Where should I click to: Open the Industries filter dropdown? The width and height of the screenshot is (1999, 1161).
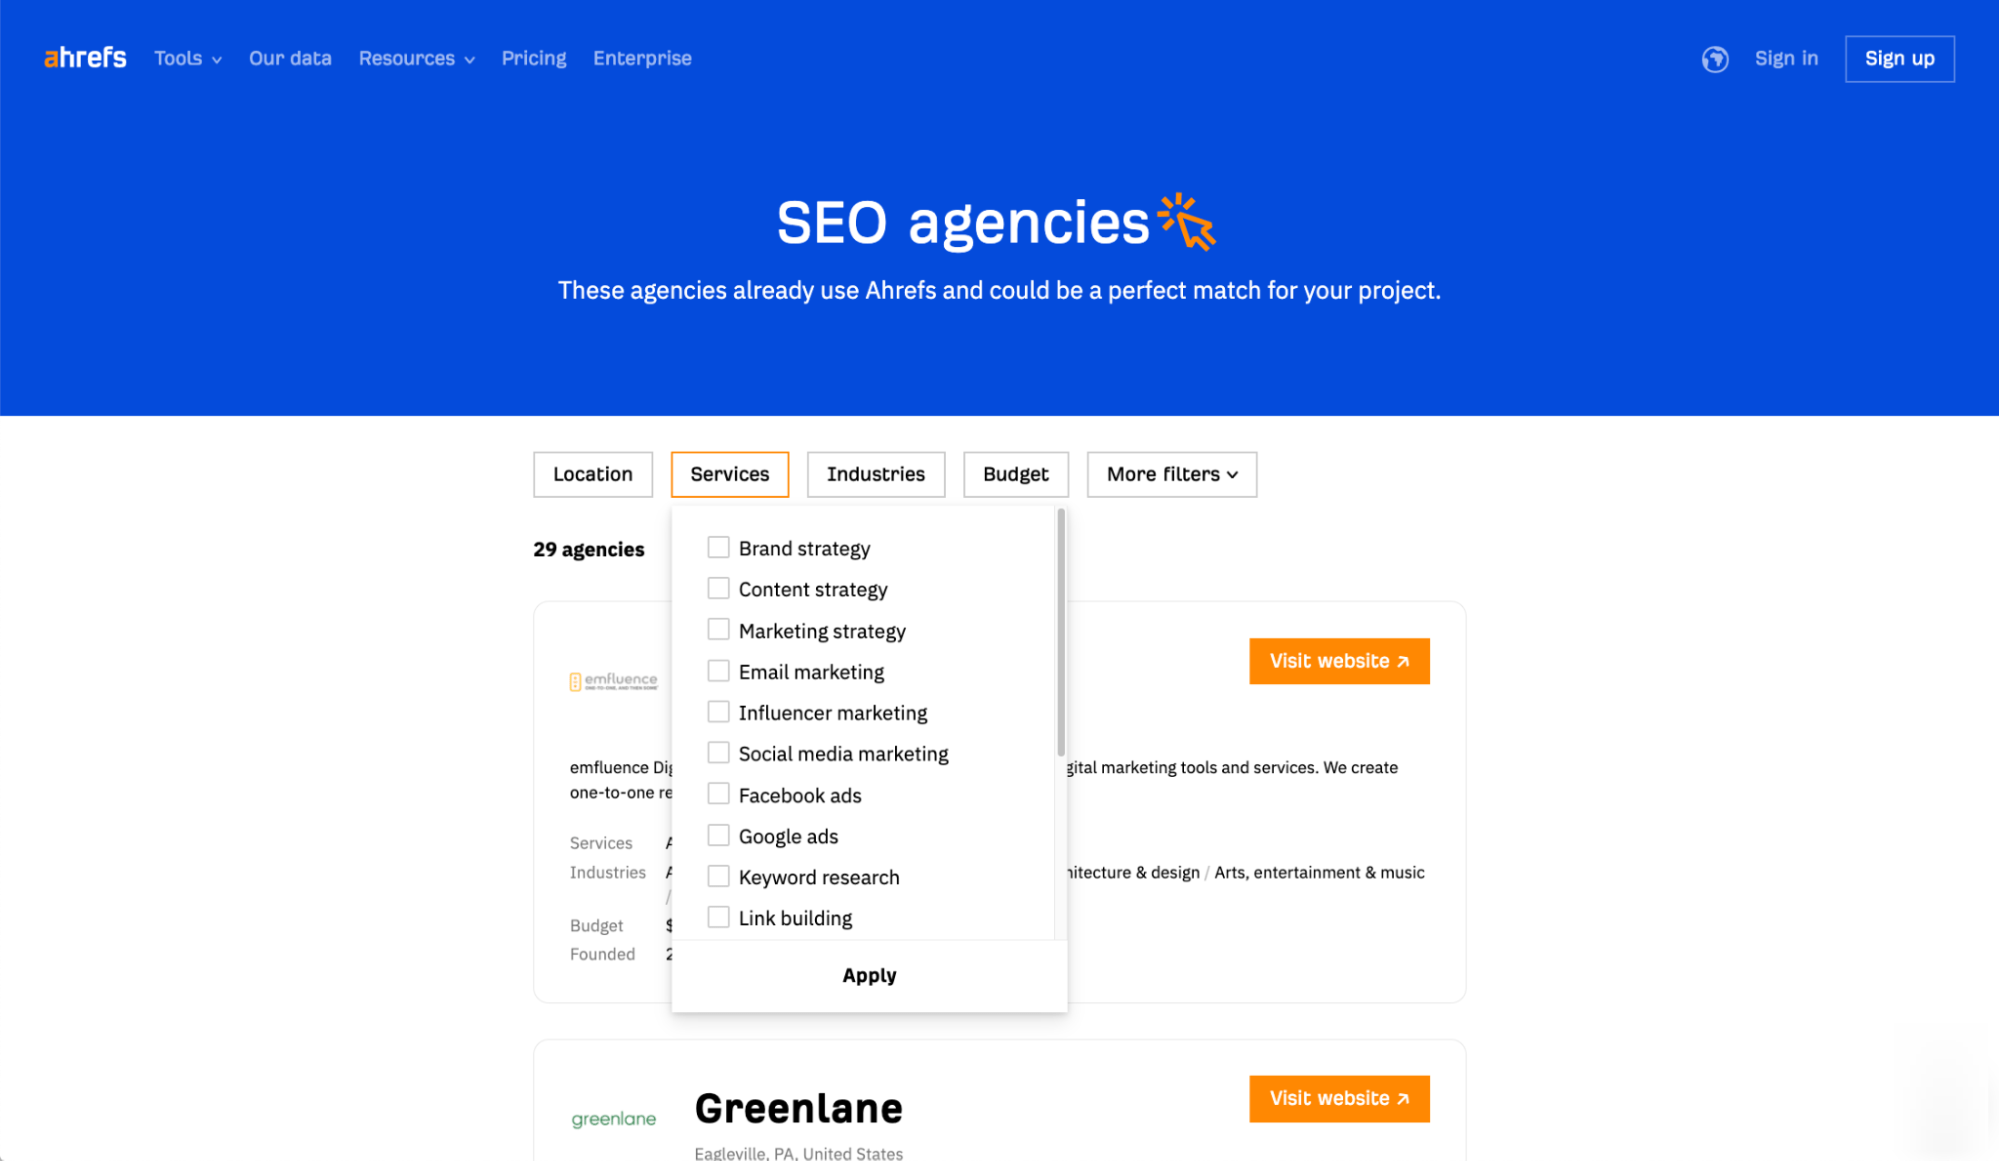[876, 474]
